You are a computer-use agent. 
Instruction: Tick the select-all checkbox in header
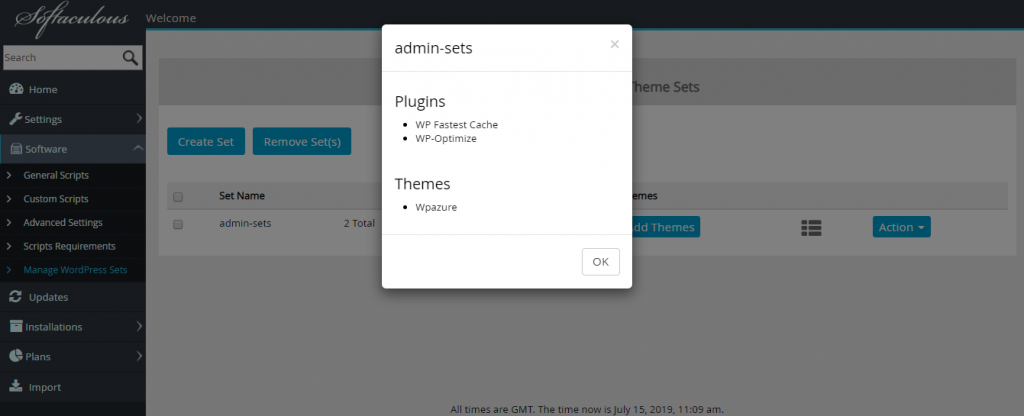(x=178, y=197)
